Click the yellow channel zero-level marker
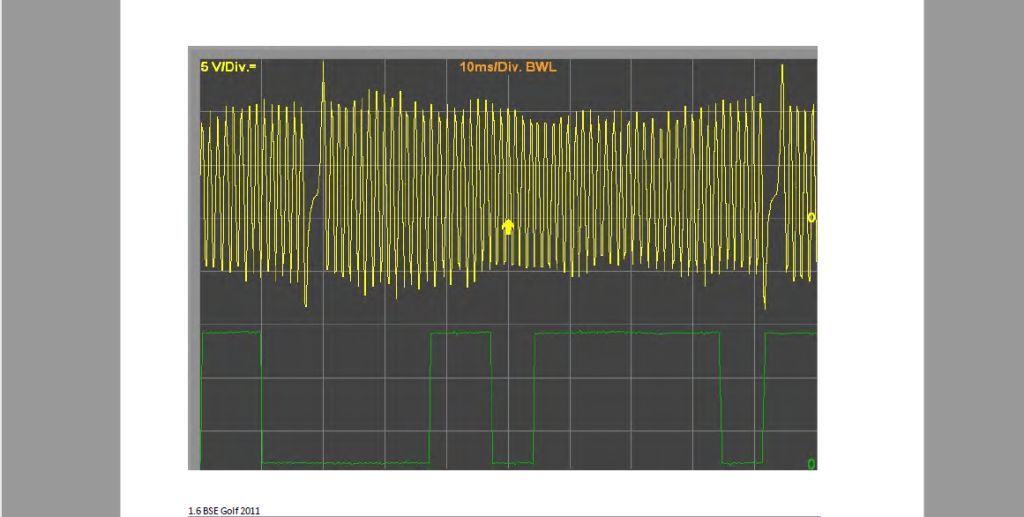The width and height of the screenshot is (1024, 517). tap(811, 217)
